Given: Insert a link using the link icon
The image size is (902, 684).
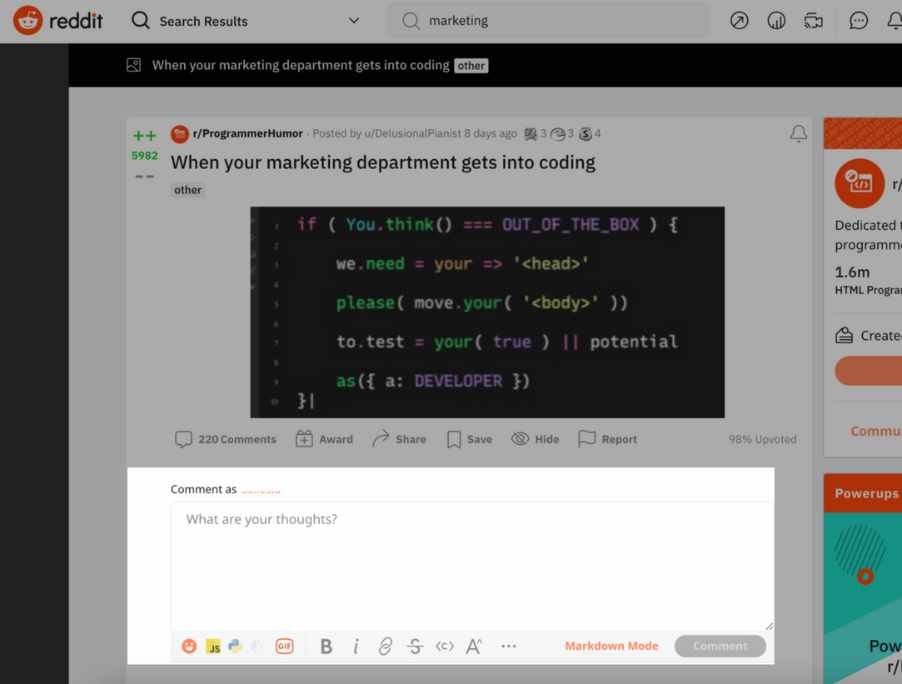Looking at the screenshot, I should (x=385, y=646).
